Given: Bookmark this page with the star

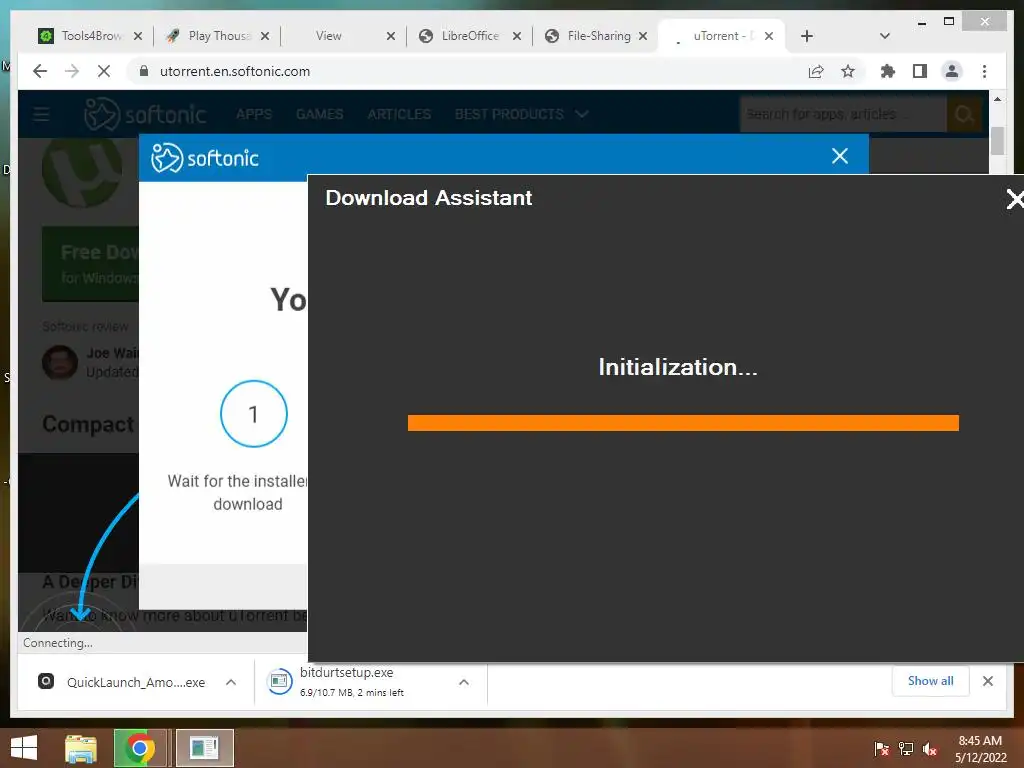Looking at the screenshot, I should click(848, 71).
